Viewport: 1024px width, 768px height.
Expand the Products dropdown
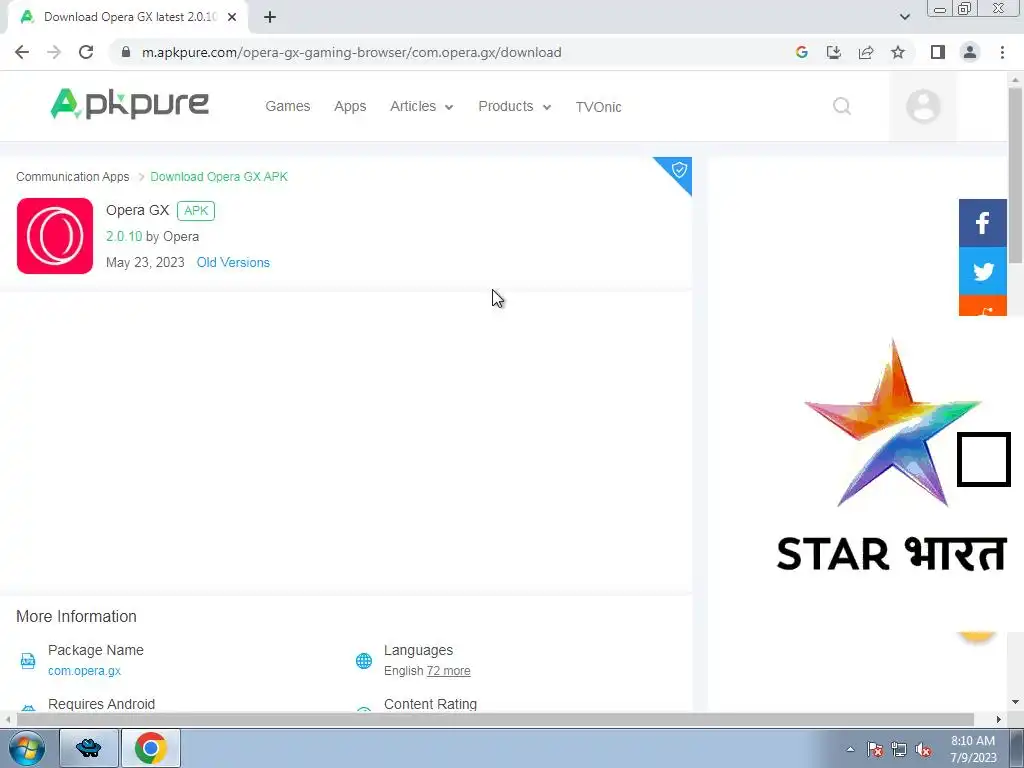pyautogui.click(x=515, y=106)
